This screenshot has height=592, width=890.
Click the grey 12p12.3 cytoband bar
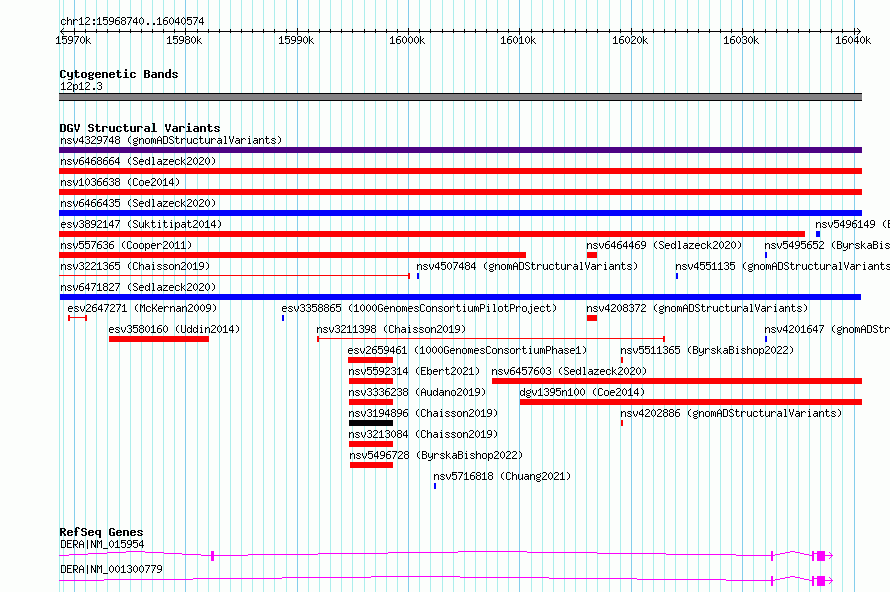460,97
